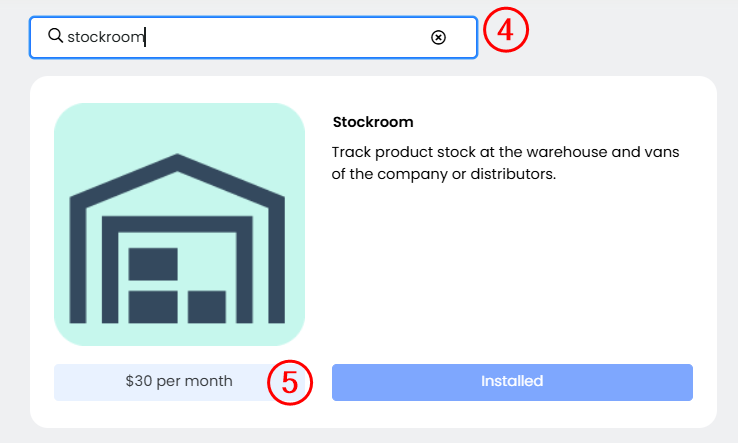Click the red circled number 4 marker

pos(505,30)
